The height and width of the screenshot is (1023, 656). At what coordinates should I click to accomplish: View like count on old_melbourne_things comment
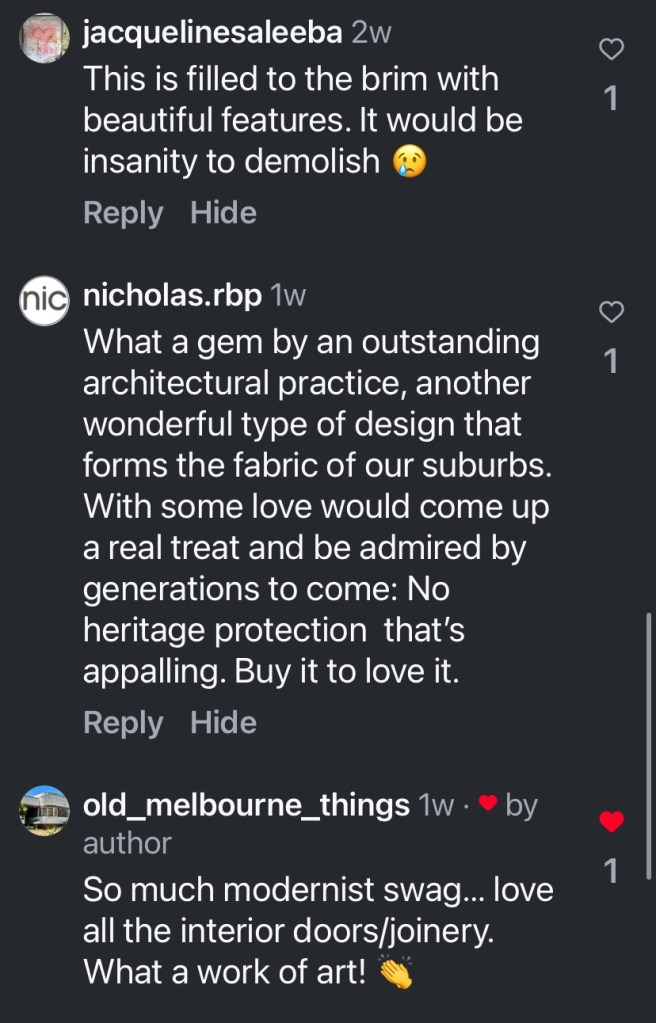(611, 872)
